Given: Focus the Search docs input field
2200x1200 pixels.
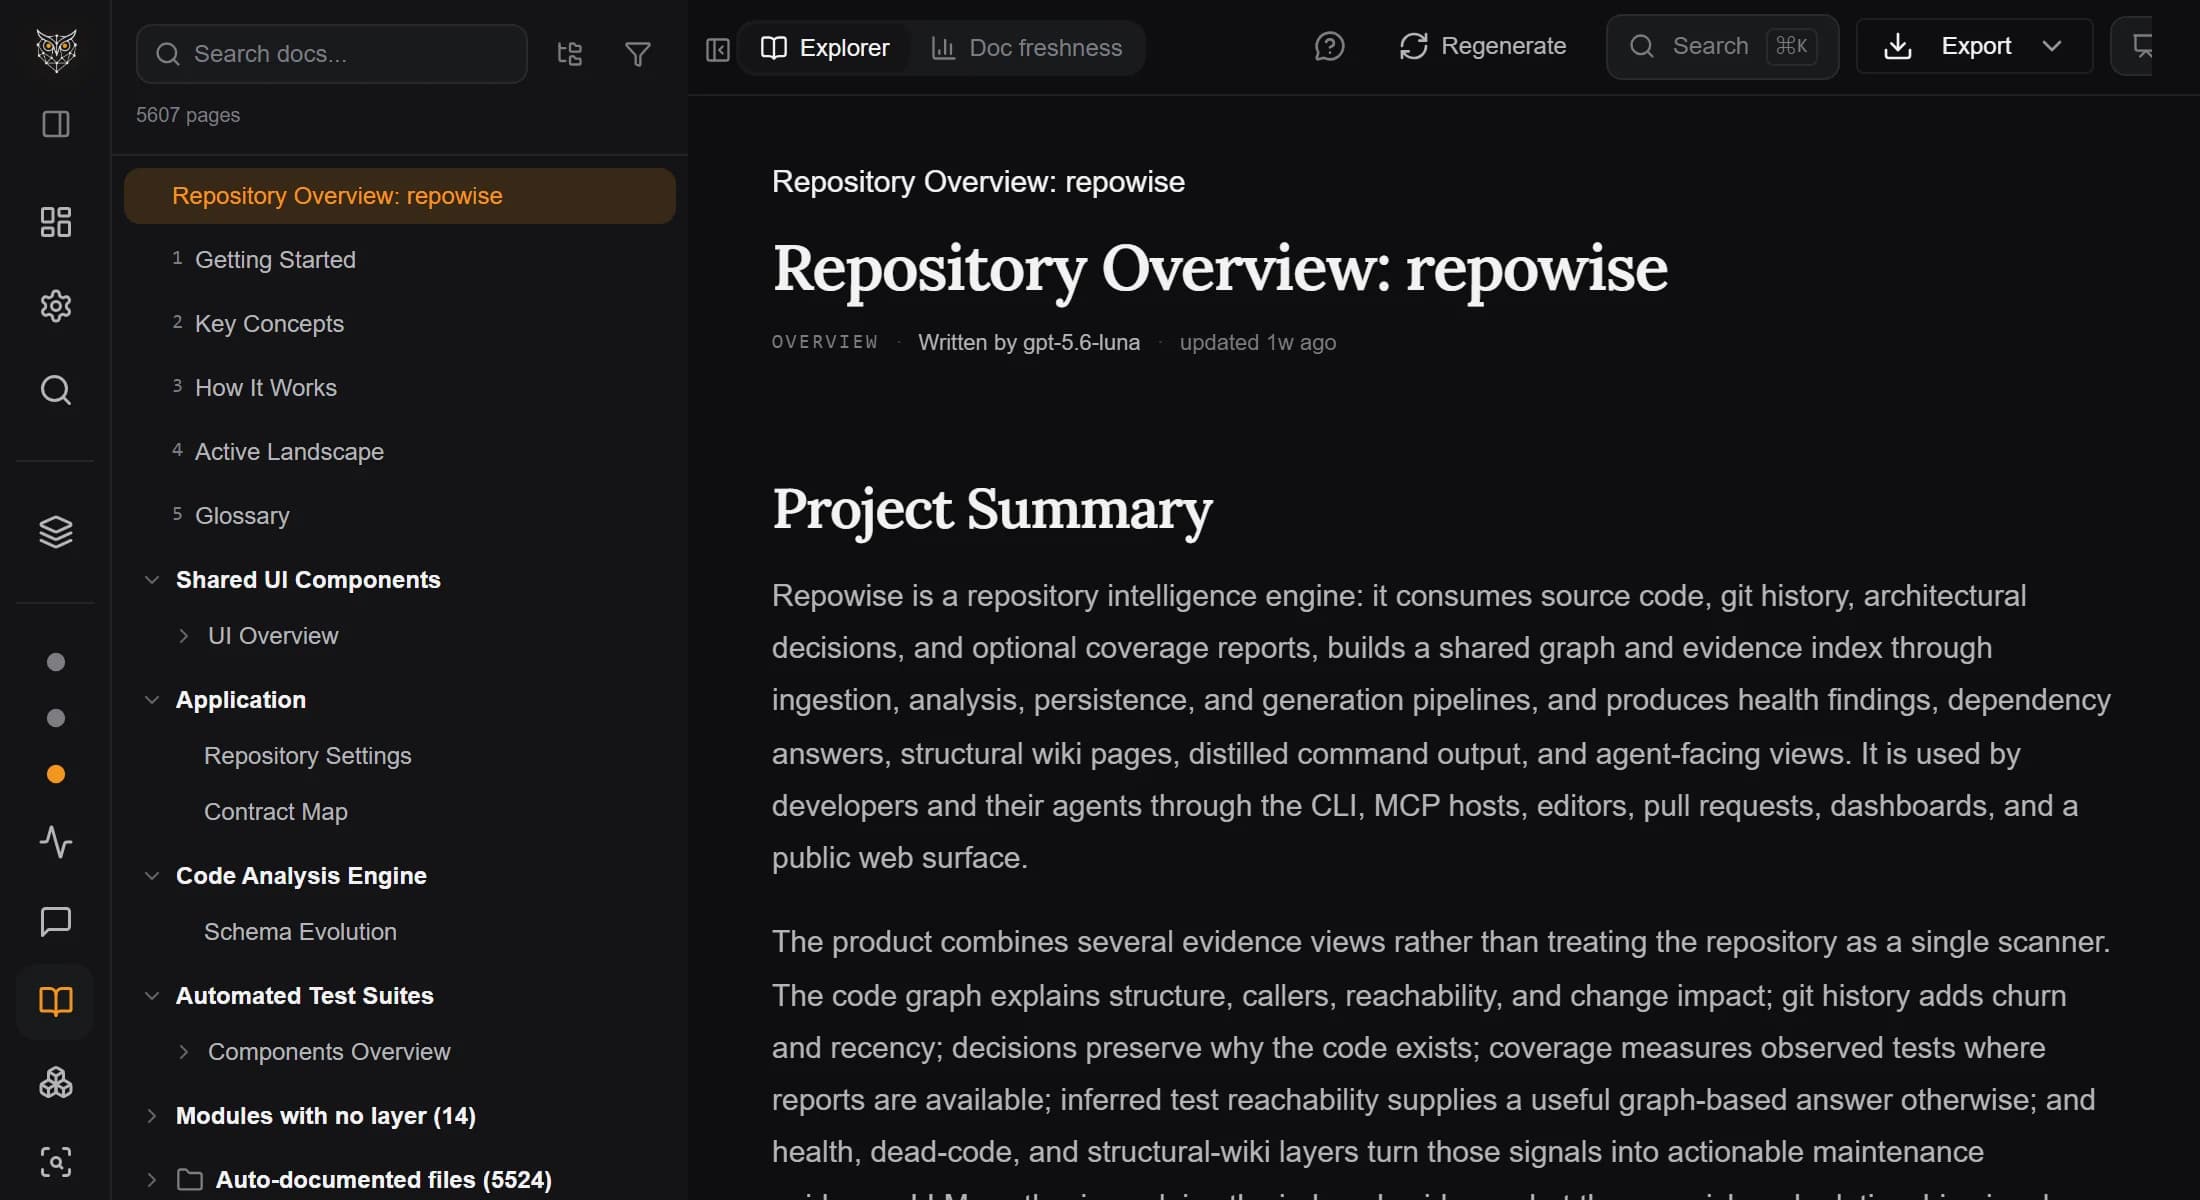Looking at the screenshot, I should [332, 54].
